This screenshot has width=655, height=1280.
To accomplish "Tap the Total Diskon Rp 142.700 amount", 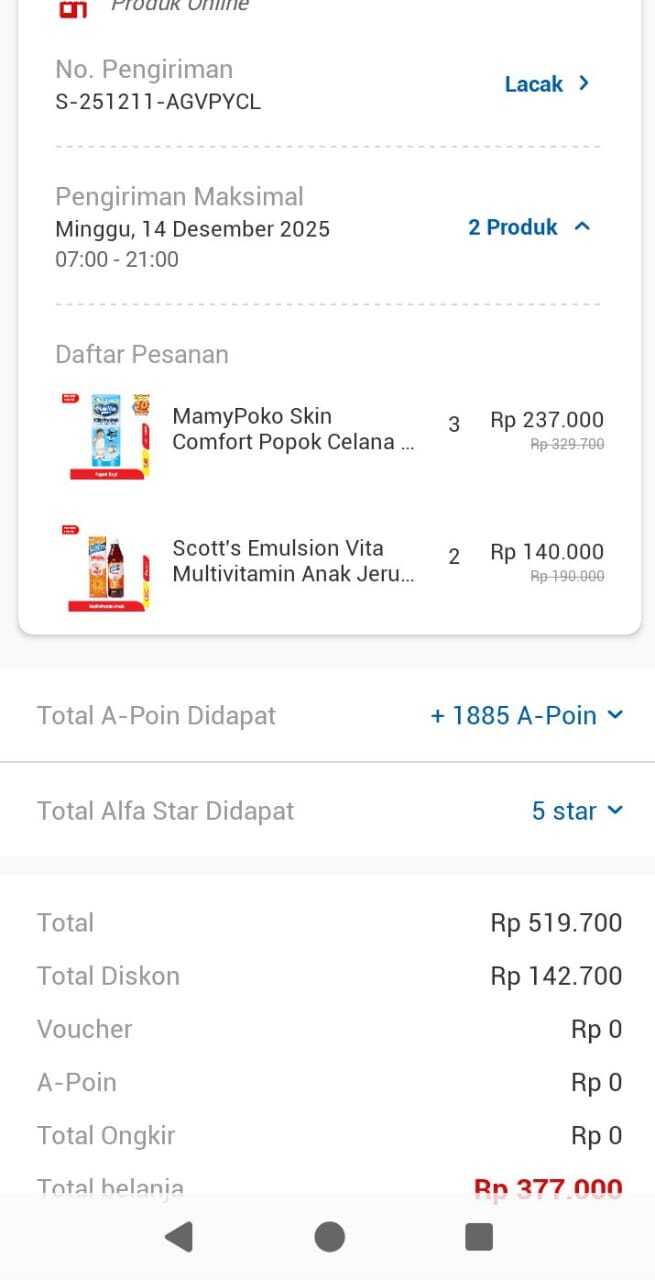I will 556,976.
